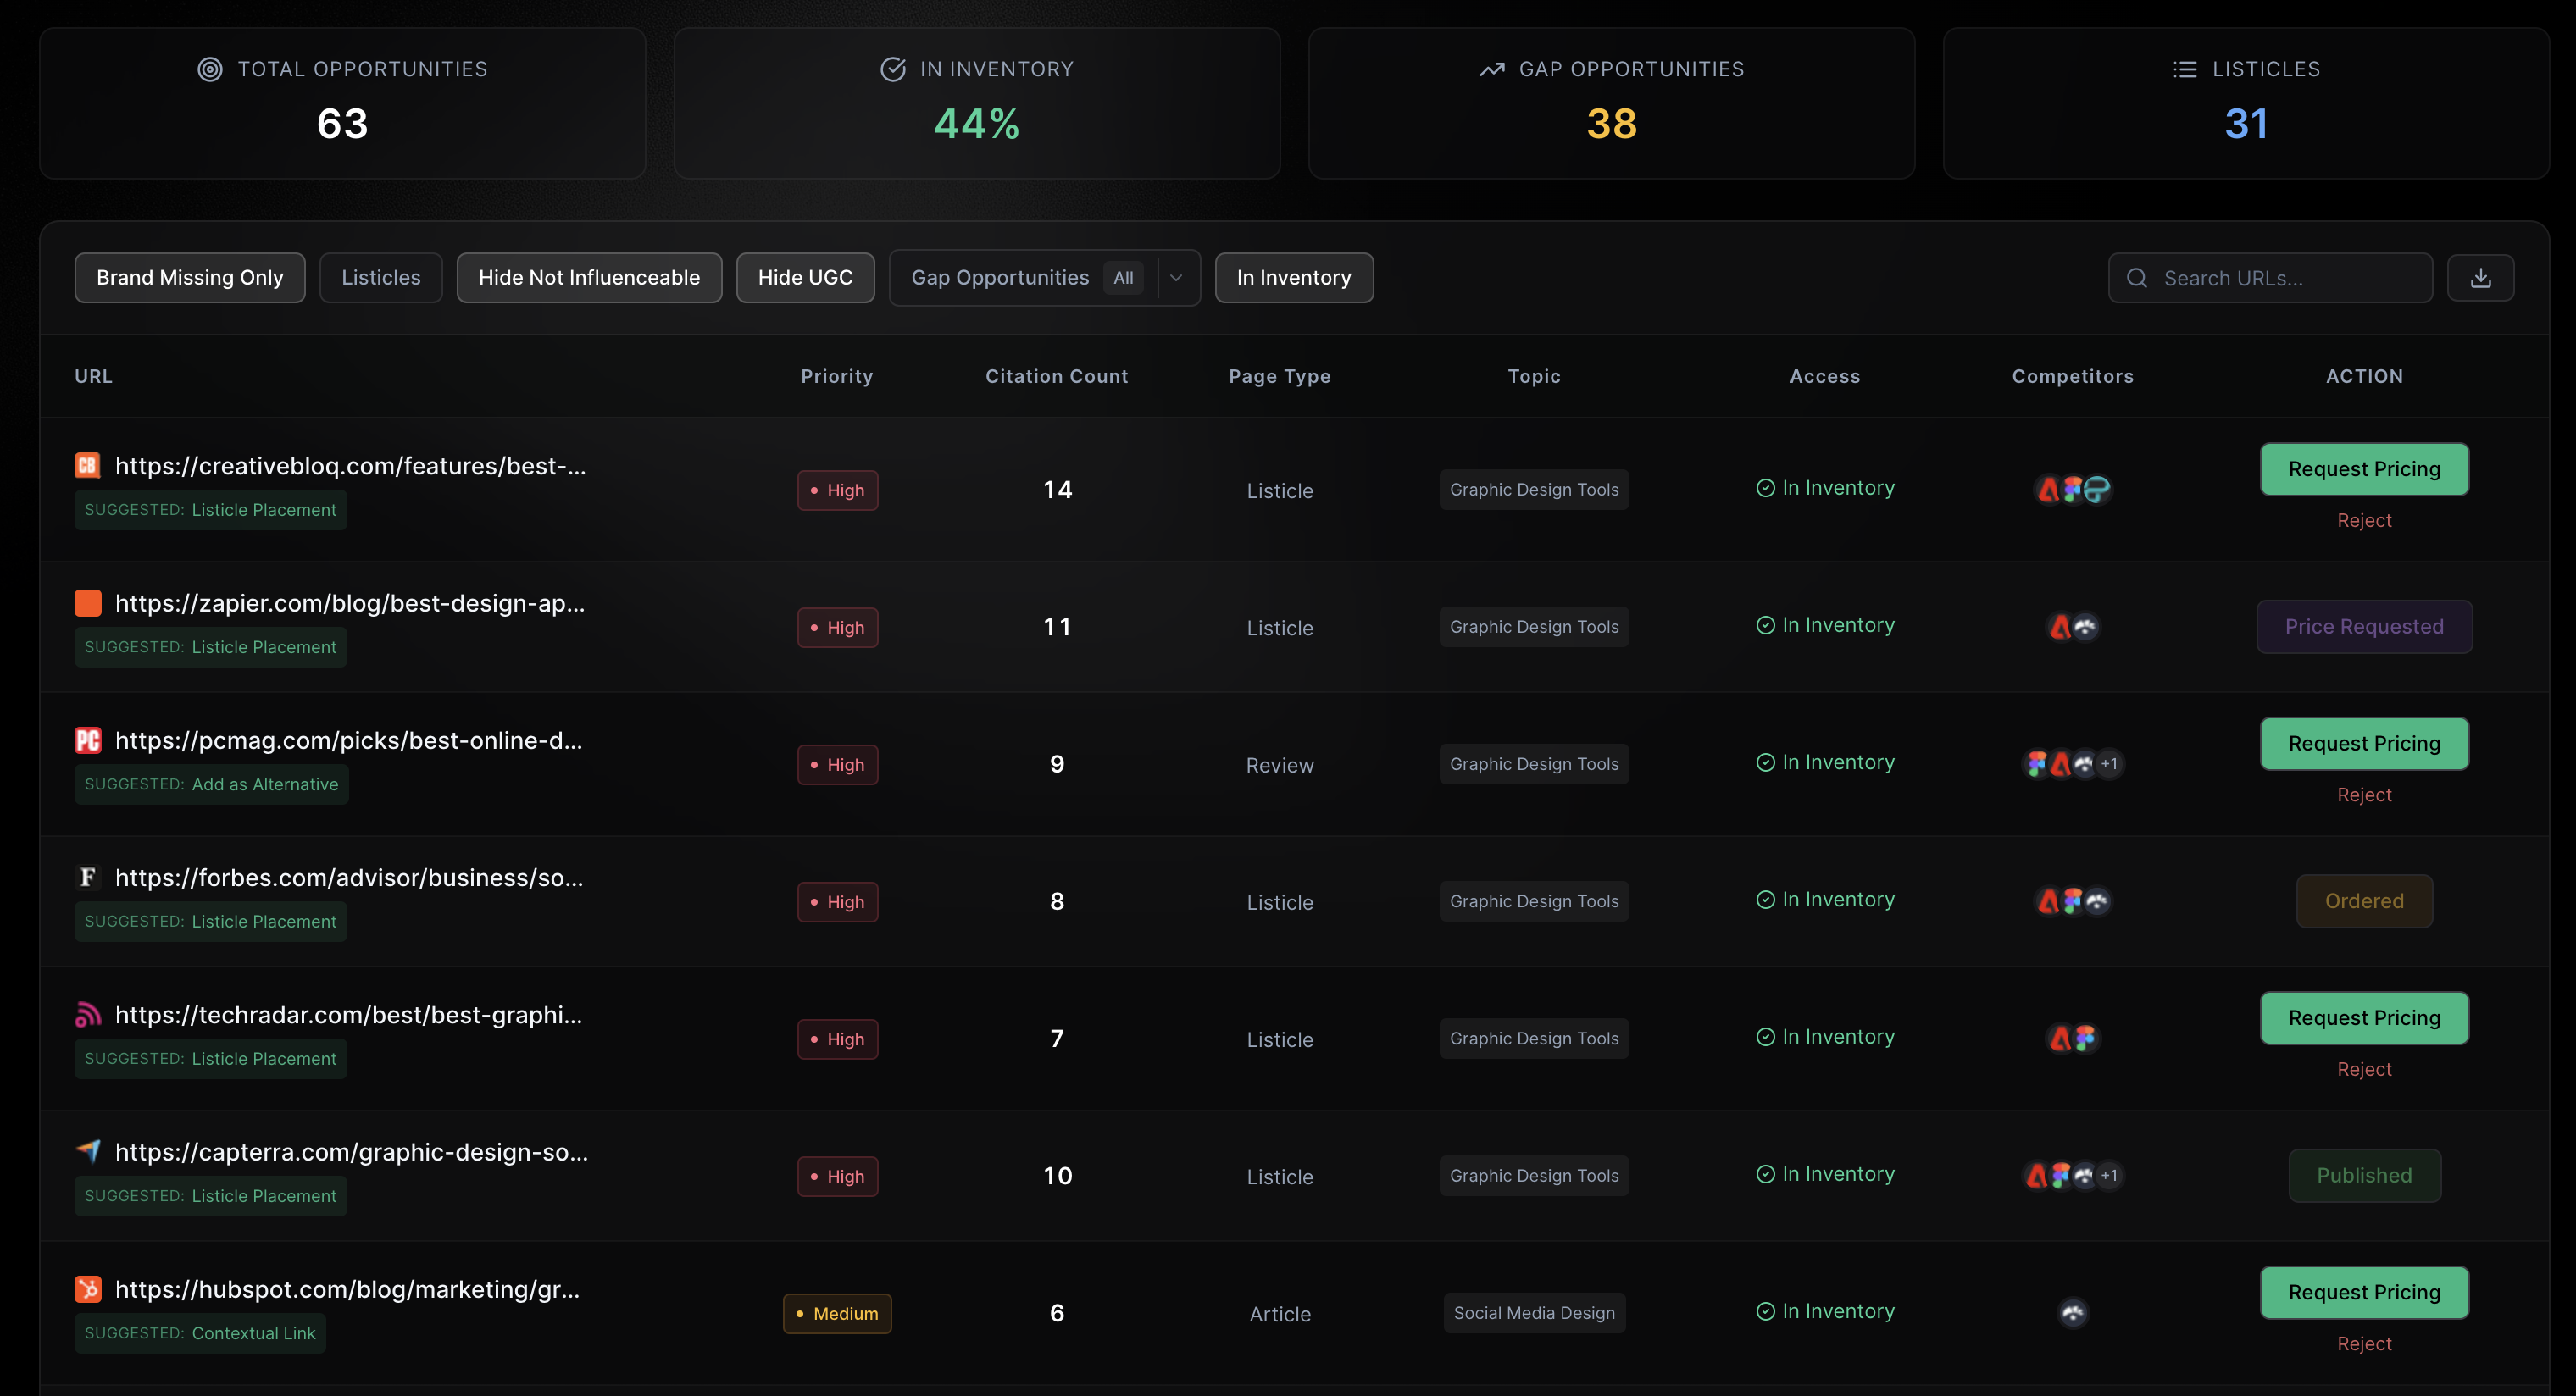Click Reject on the techradar row

2364,1068
